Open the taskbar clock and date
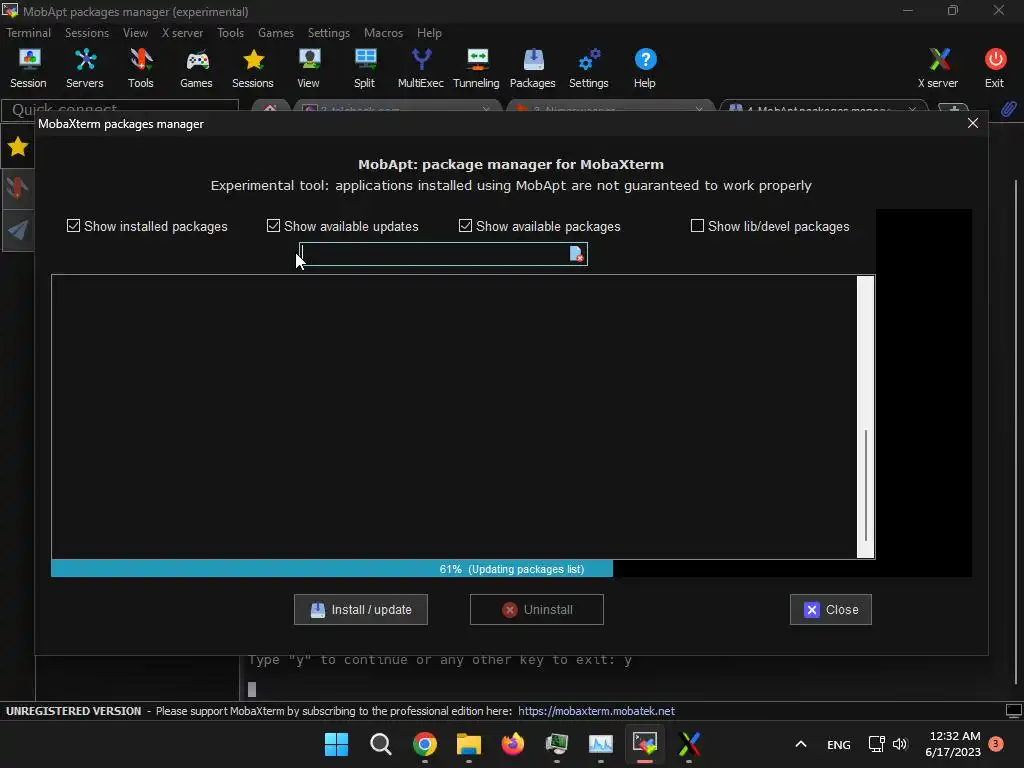 click(953, 744)
